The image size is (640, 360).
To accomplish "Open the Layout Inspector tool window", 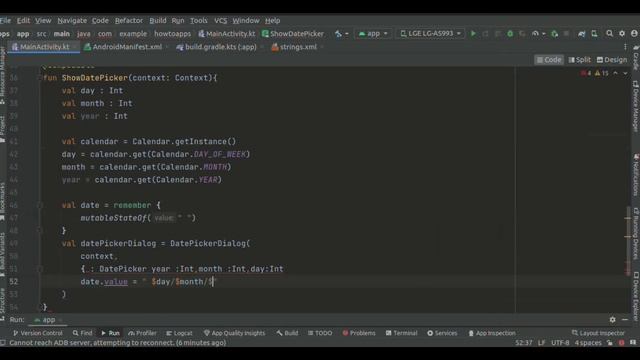I will tap(599, 333).
